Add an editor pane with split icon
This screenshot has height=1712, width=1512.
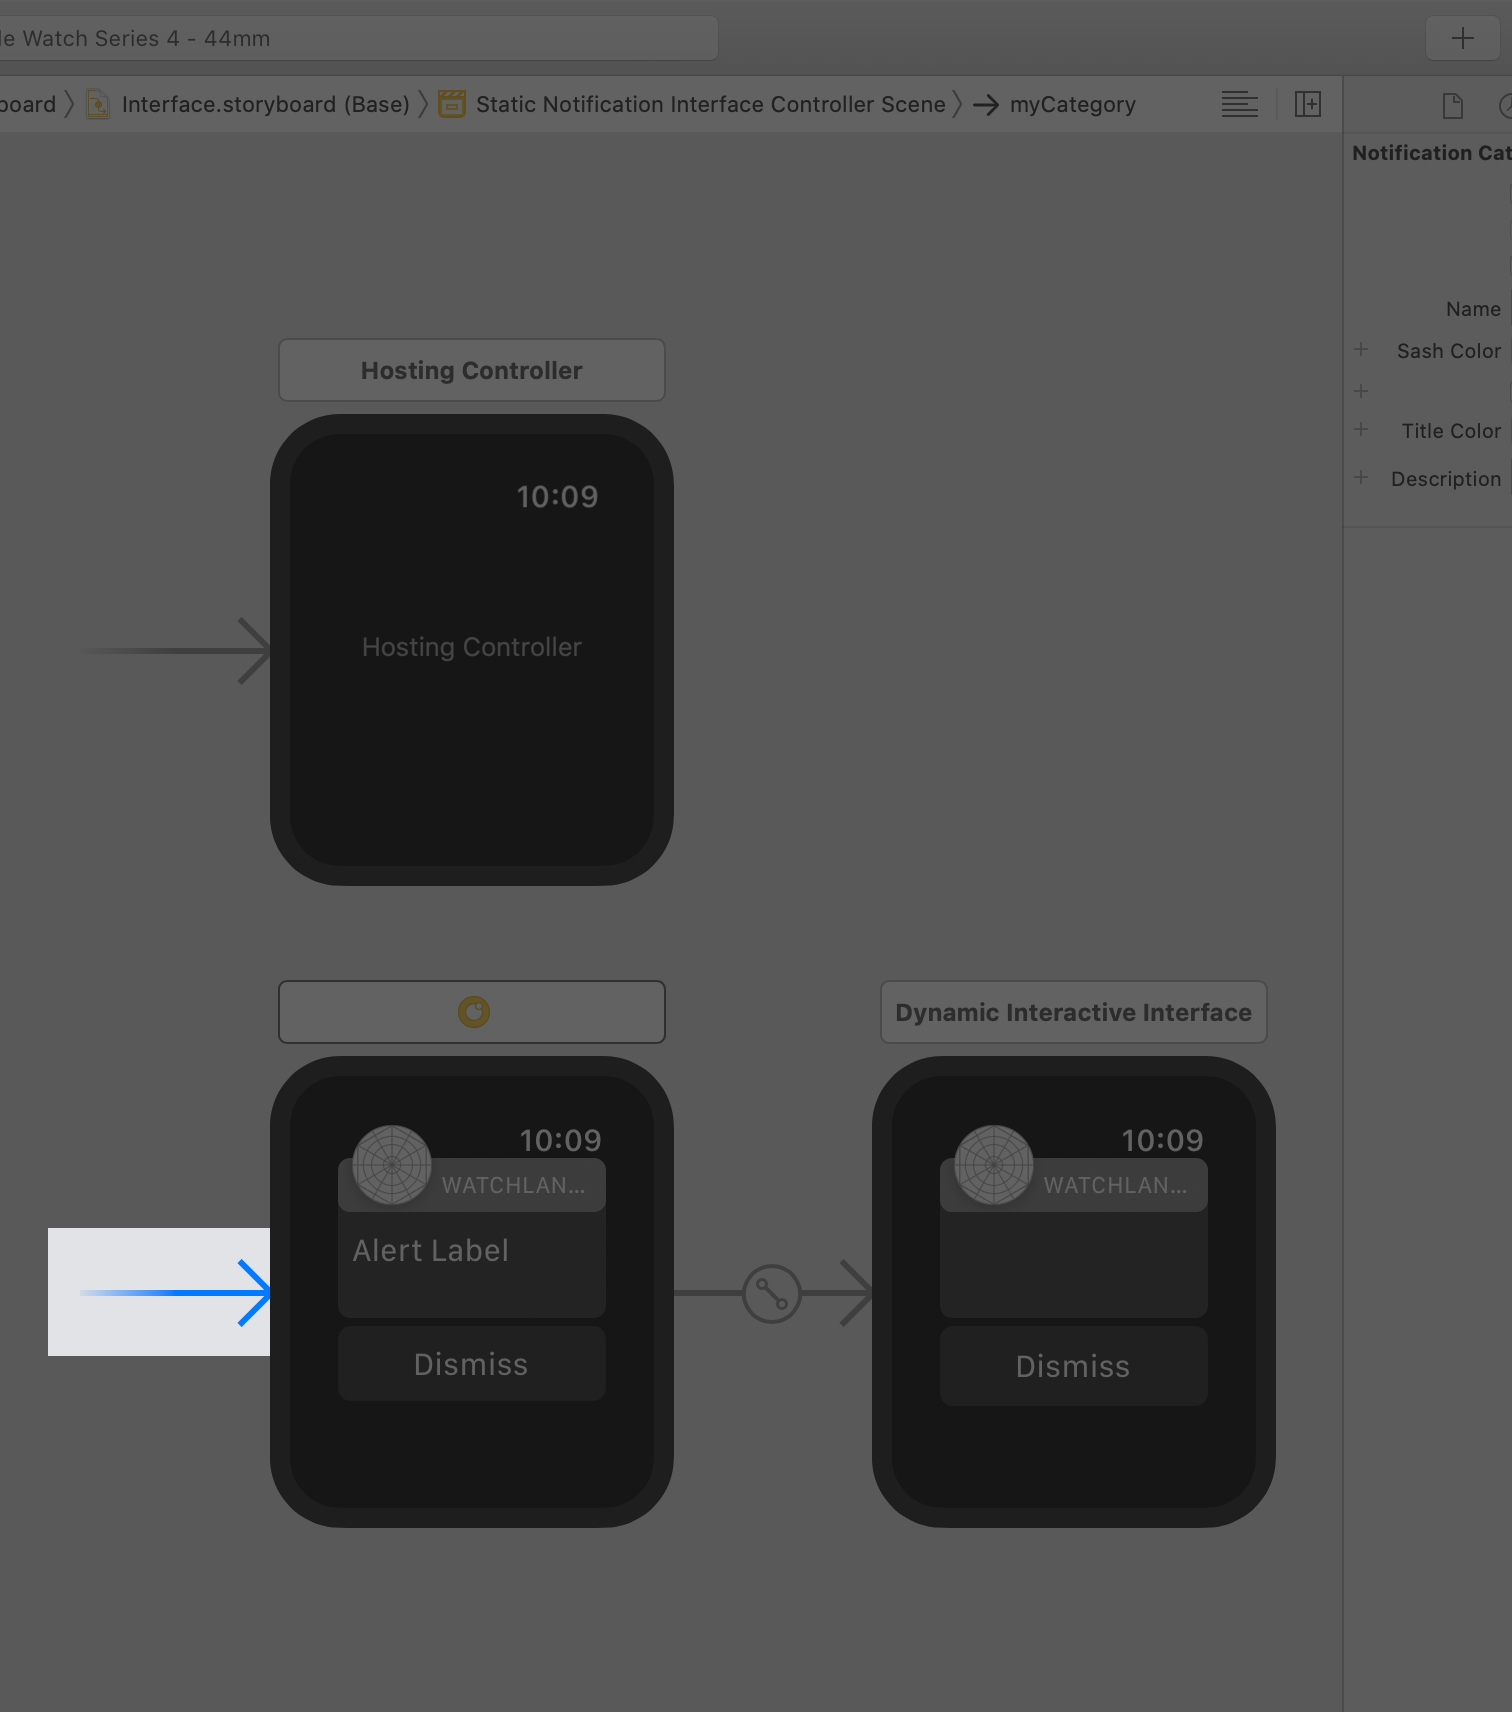(x=1307, y=104)
